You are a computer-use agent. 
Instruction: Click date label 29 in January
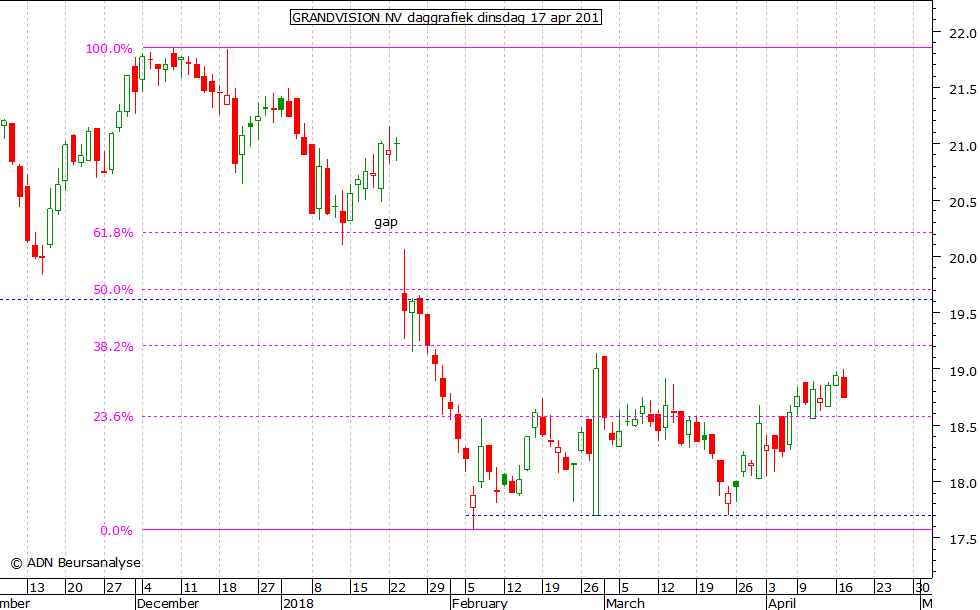coord(436,588)
